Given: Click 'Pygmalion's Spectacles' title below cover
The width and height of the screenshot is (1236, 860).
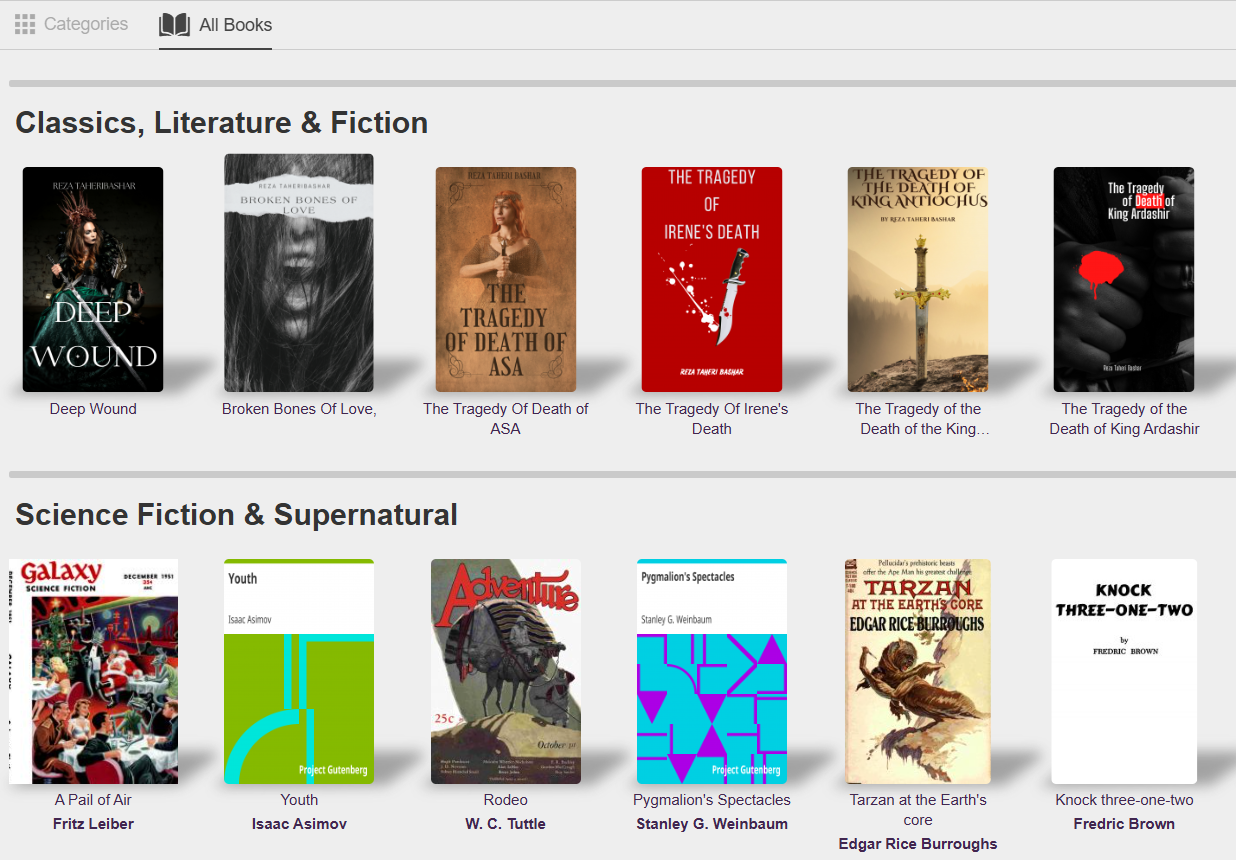Looking at the screenshot, I should click(712, 800).
